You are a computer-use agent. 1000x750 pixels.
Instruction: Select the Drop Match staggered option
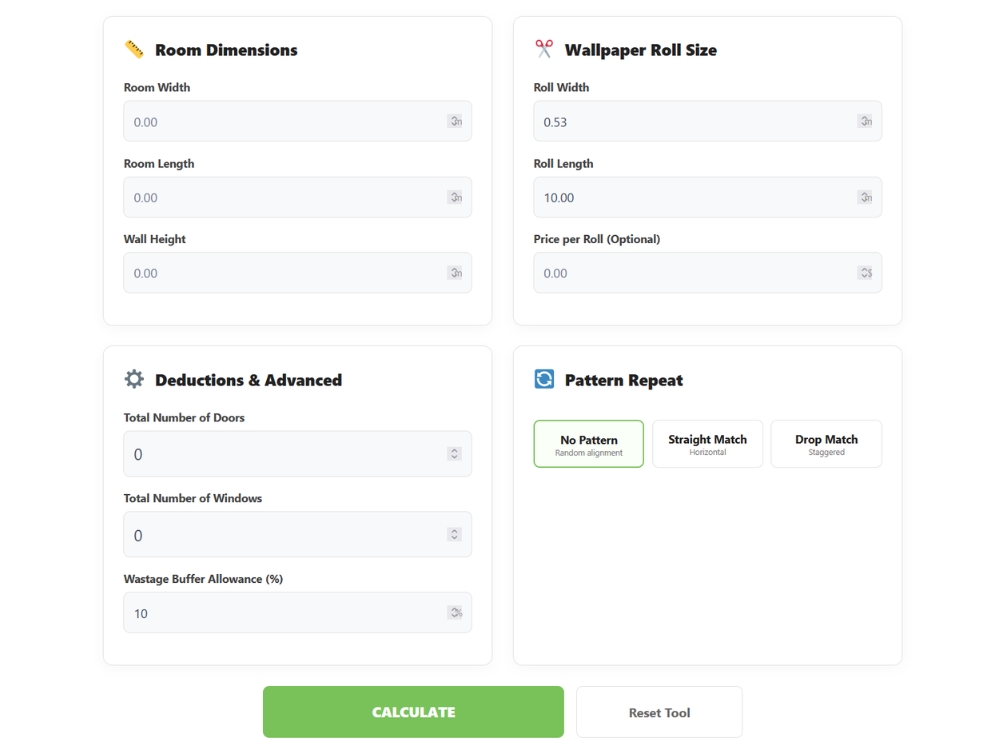[x=826, y=443]
